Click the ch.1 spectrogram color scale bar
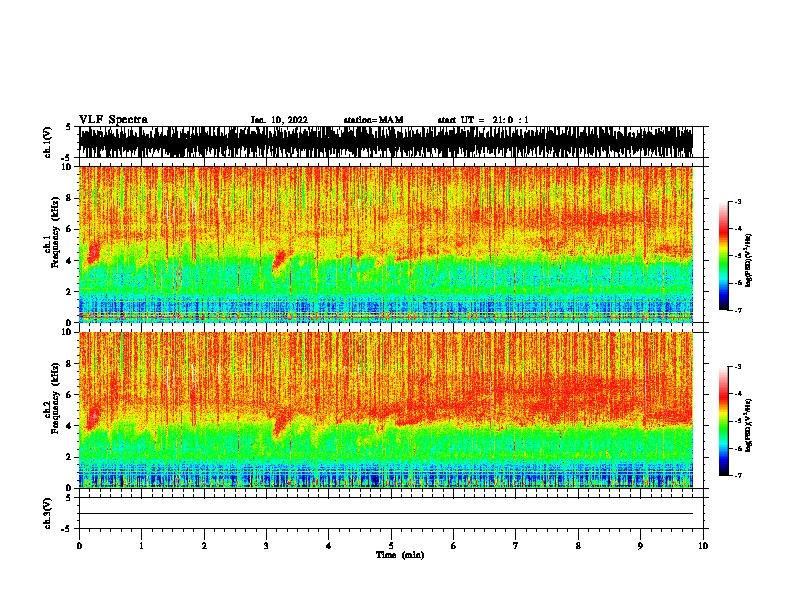This screenshot has height=612, width=792. [724, 256]
